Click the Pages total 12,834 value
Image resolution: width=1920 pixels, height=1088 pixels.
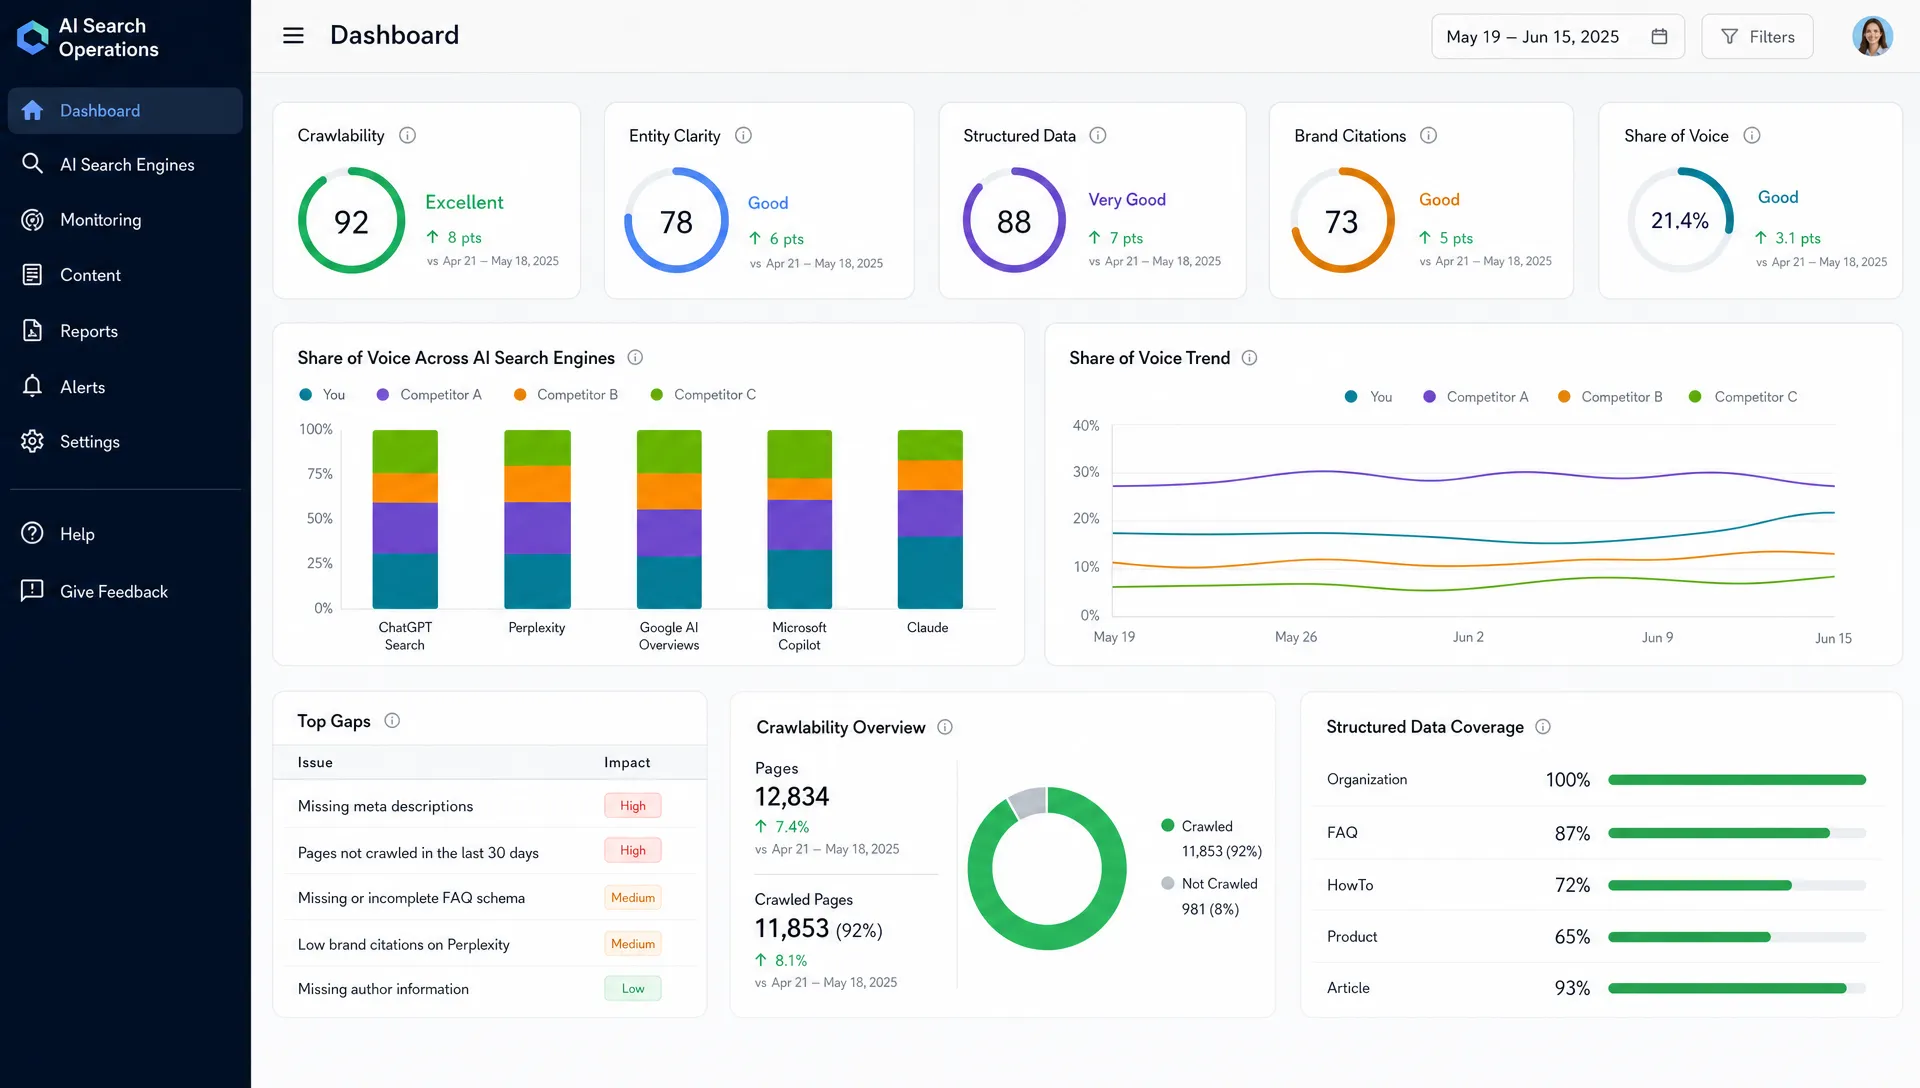tap(792, 797)
